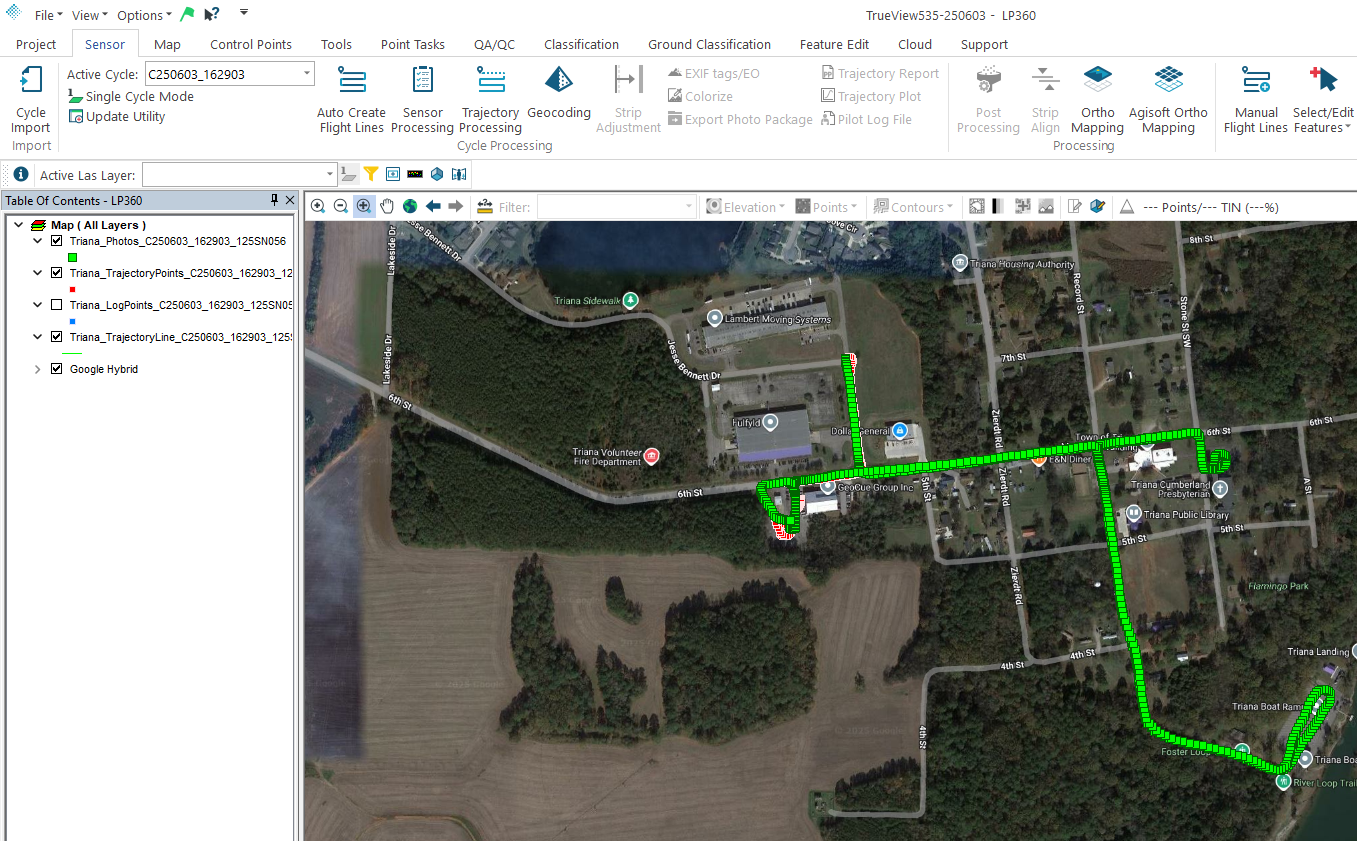Uncheck the Triana_TrajectoryLine layer checkbox
The height and width of the screenshot is (841, 1357).
(56, 337)
